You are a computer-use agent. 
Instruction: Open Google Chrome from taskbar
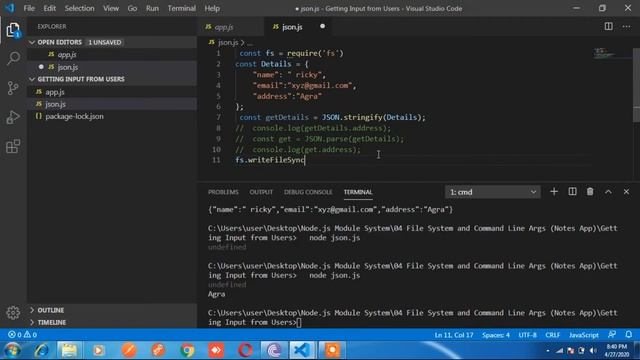pos(187,350)
